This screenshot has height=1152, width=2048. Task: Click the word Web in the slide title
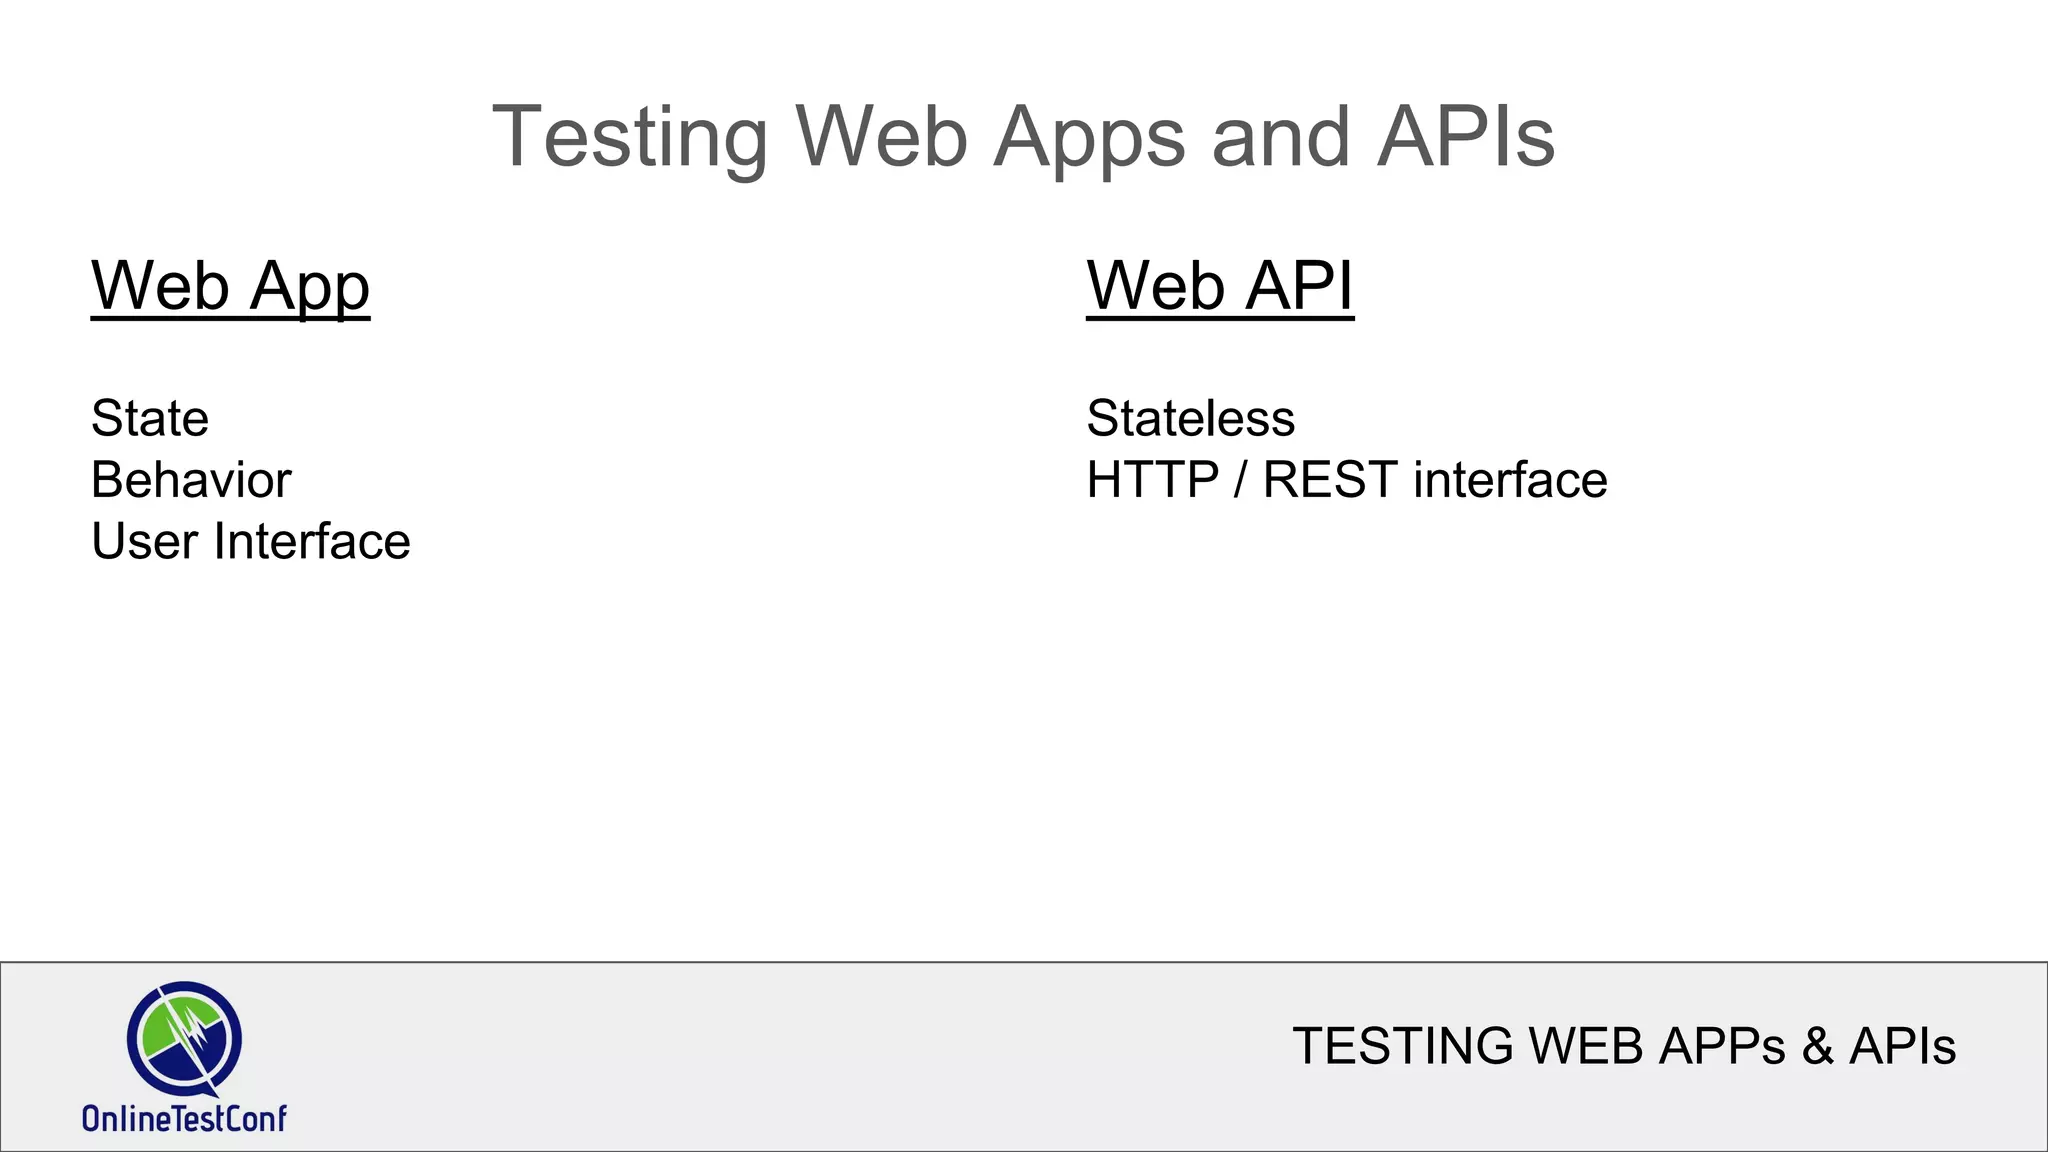(881, 137)
